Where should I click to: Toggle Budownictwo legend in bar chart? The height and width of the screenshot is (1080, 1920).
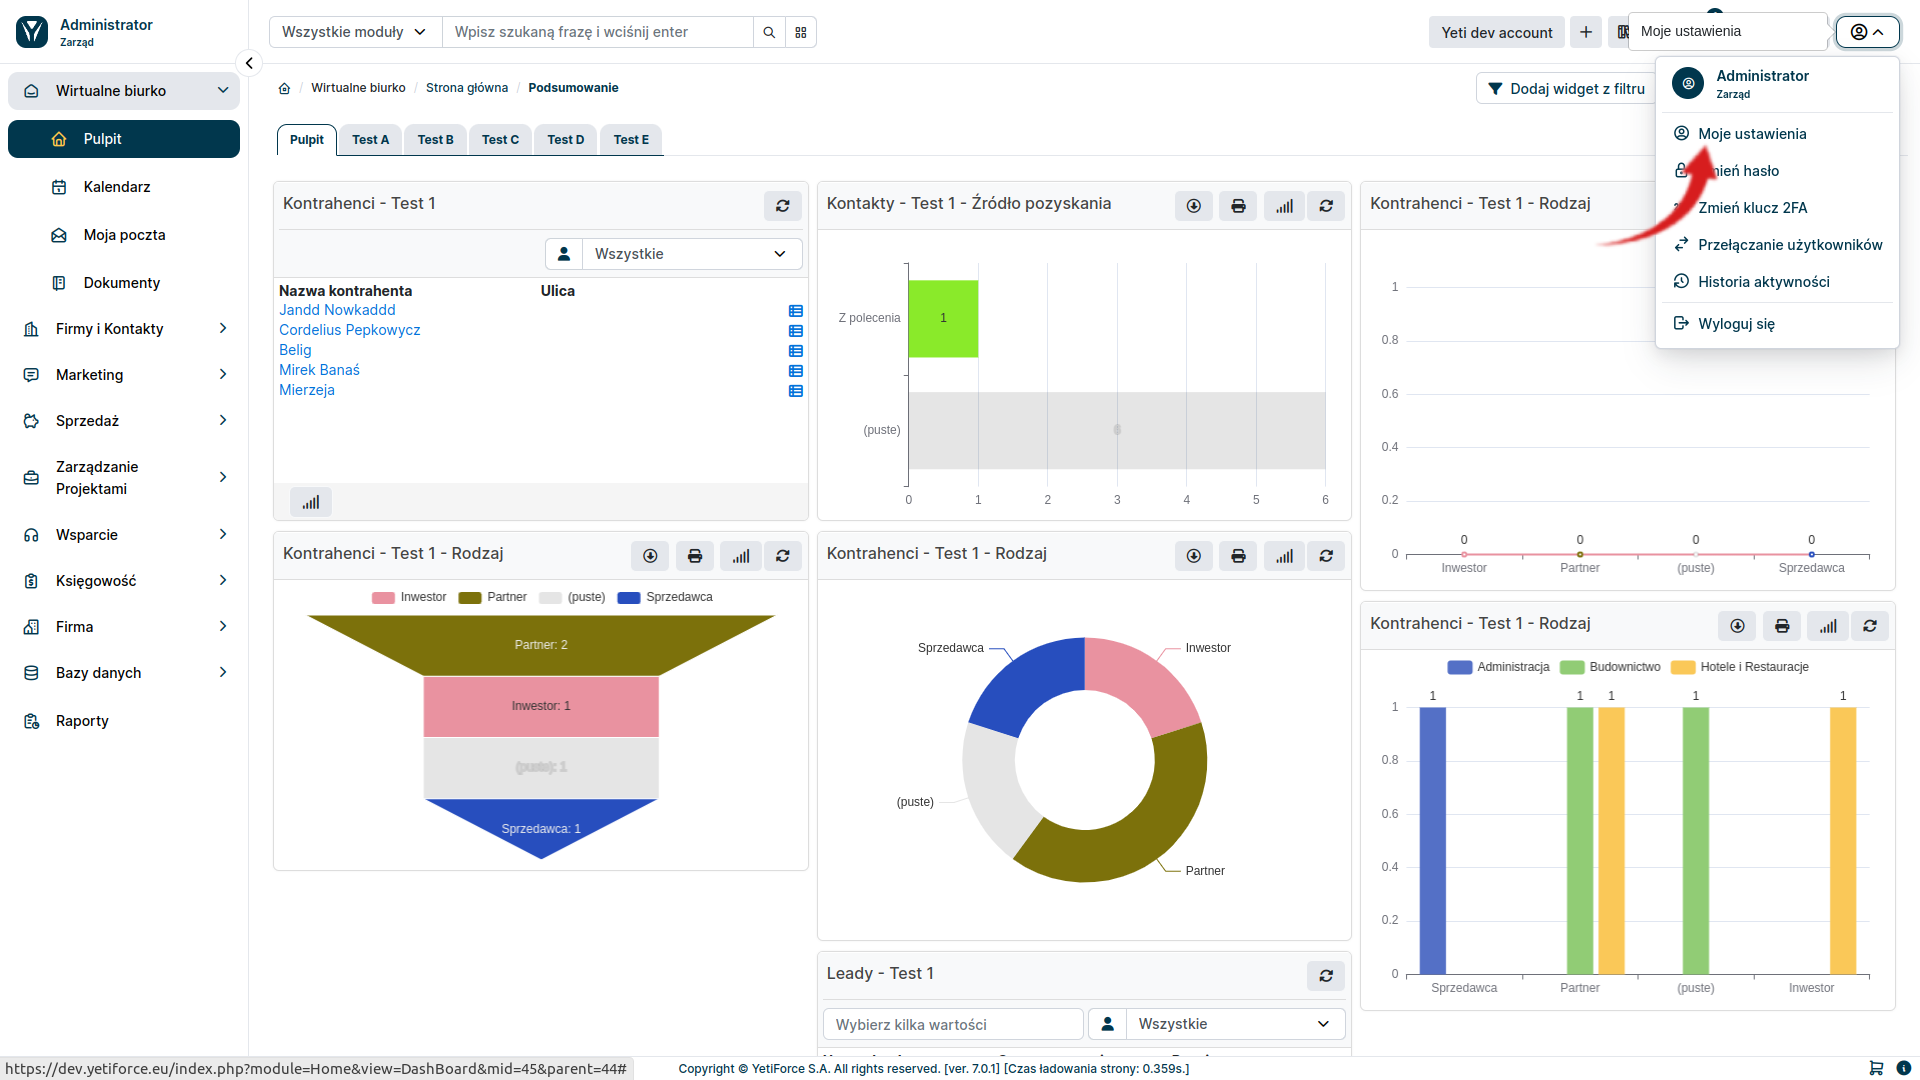pos(1610,667)
